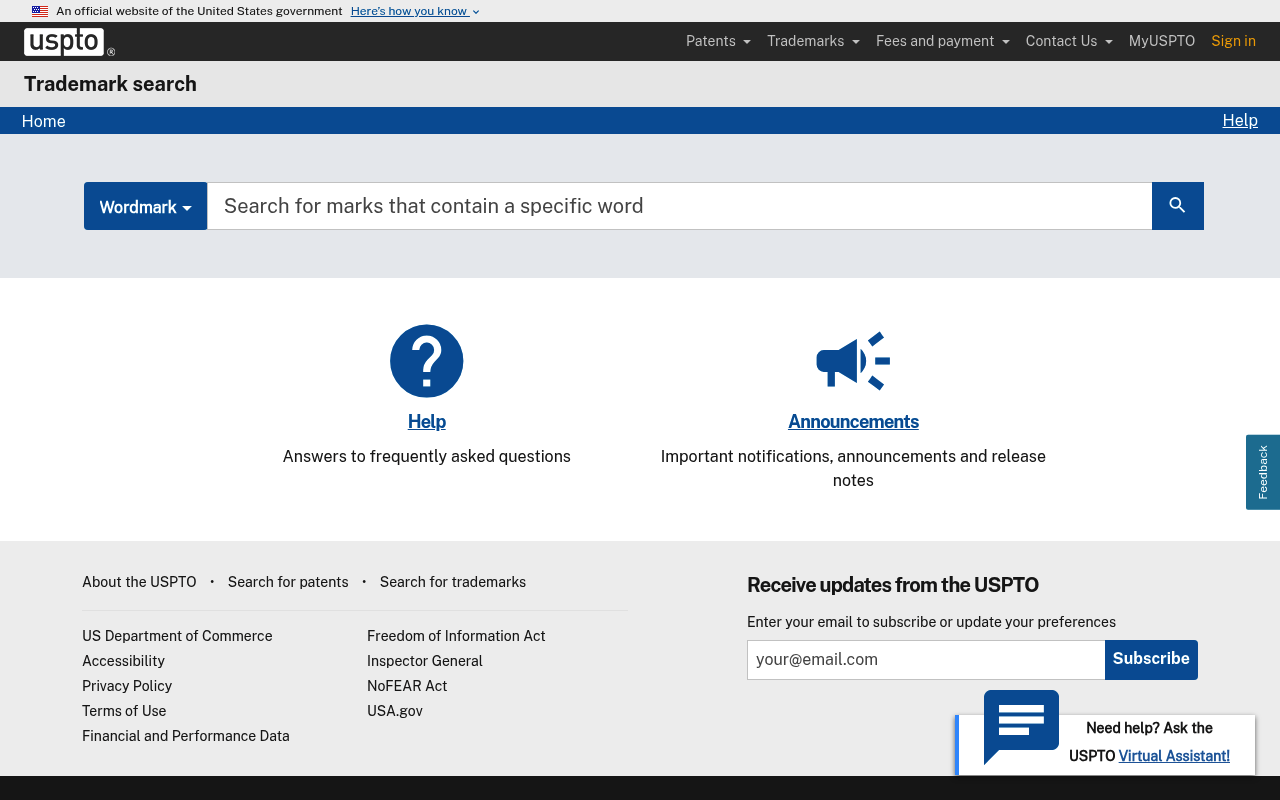Open the USA.gov footer link

point(395,711)
